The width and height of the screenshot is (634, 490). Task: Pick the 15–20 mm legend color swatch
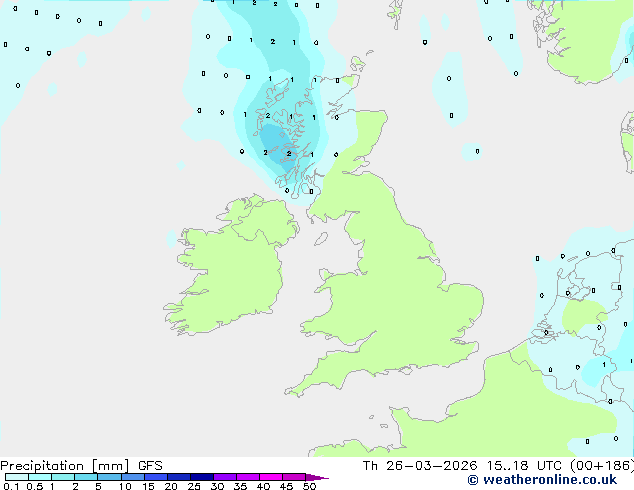[x=156, y=477]
